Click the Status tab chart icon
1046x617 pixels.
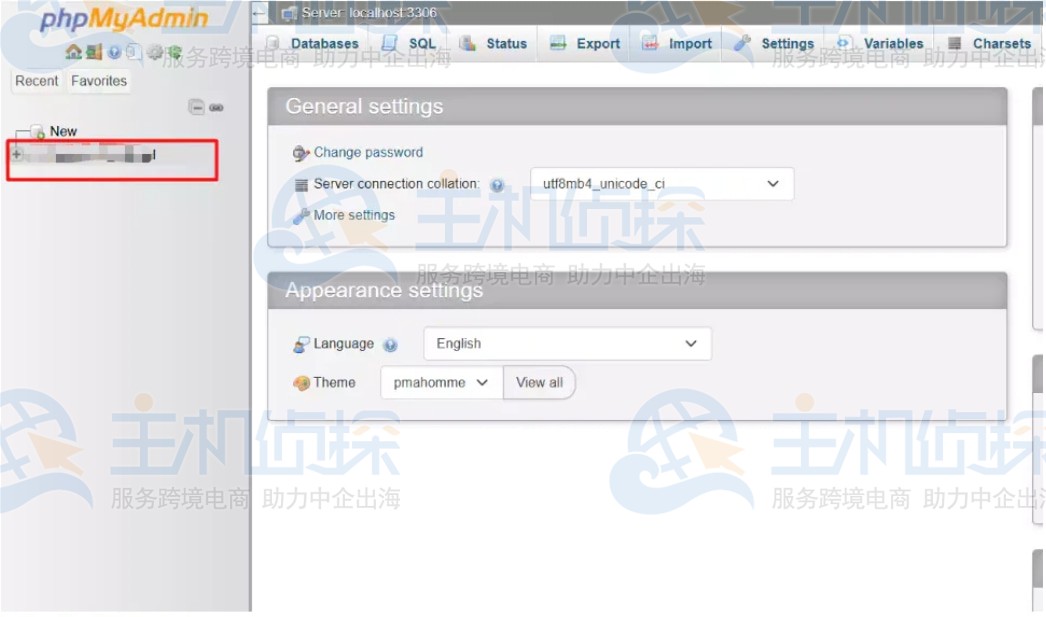468,43
